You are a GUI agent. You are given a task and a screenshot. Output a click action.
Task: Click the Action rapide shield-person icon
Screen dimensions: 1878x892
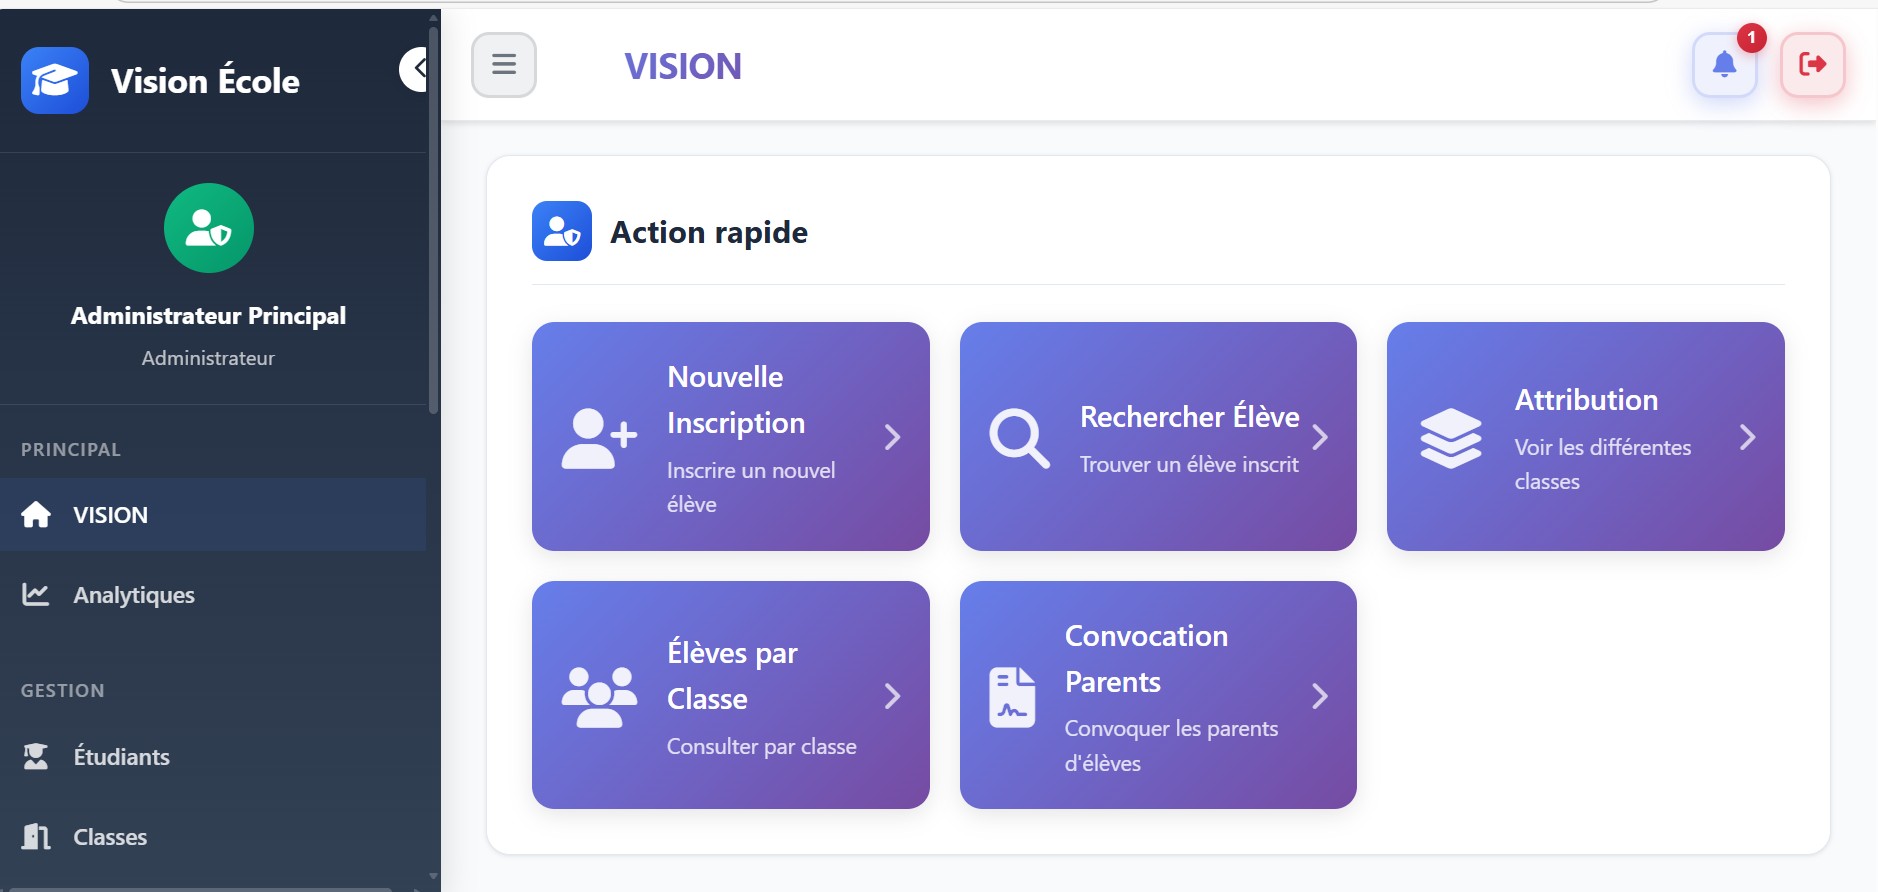click(x=564, y=231)
